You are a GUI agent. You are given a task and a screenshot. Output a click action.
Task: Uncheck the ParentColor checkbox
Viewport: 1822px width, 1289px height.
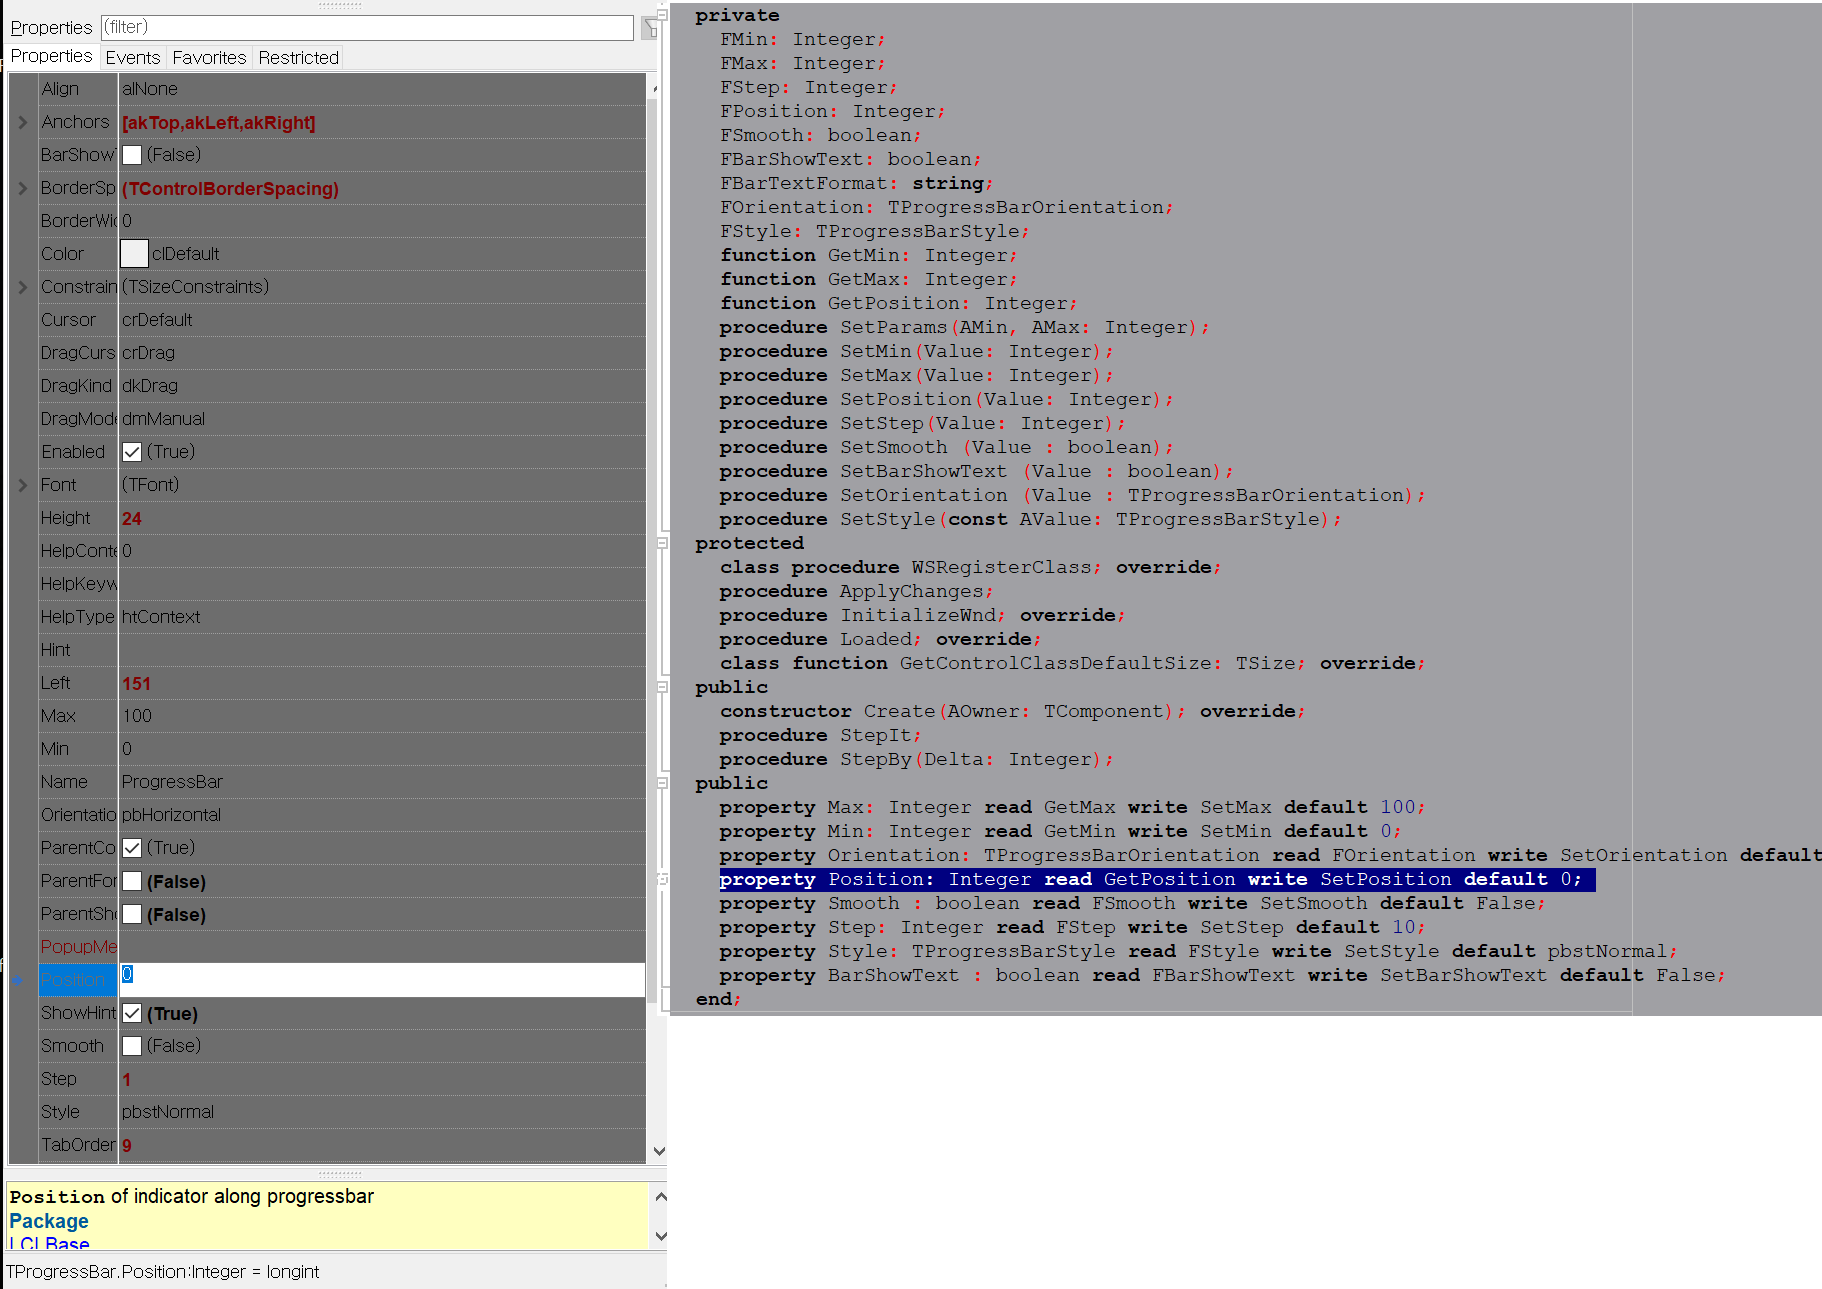click(x=132, y=847)
